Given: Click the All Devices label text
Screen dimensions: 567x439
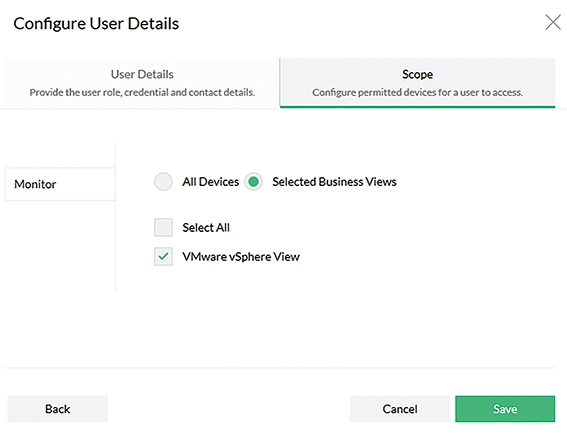Looking at the screenshot, I should coord(210,182).
